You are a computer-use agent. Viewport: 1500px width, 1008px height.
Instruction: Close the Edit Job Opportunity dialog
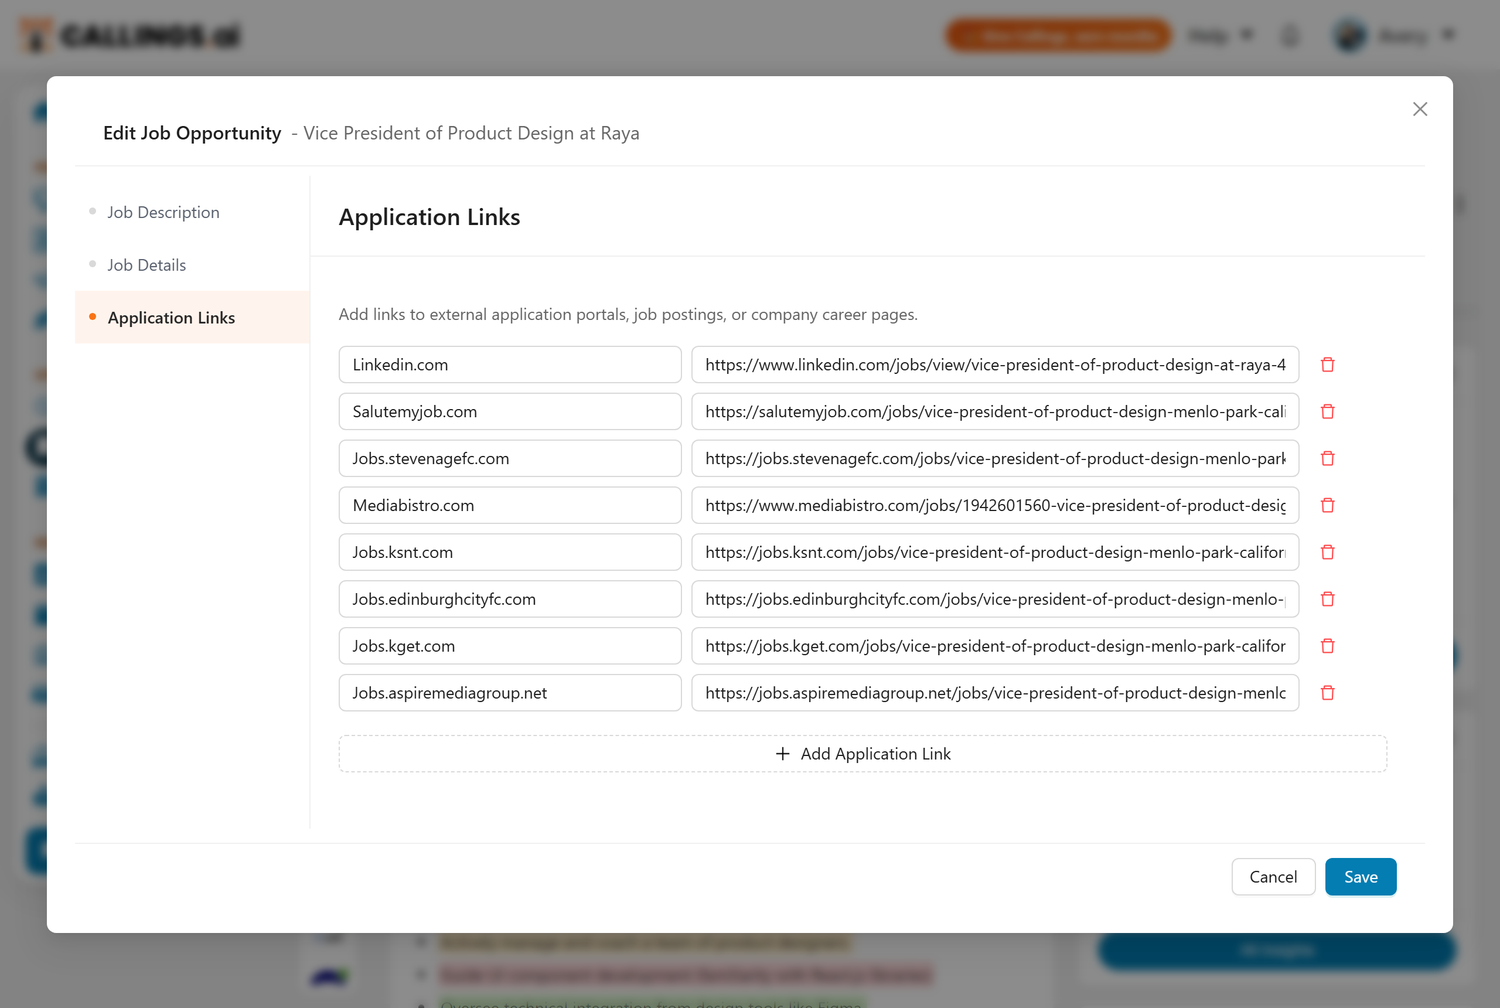pos(1420,109)
